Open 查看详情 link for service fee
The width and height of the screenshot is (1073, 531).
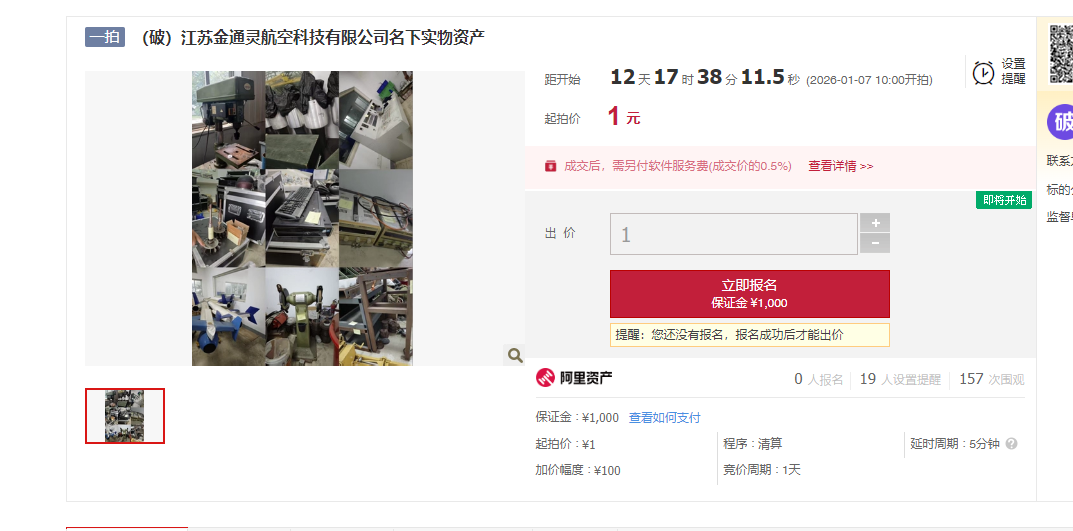[x=840, y=166]
